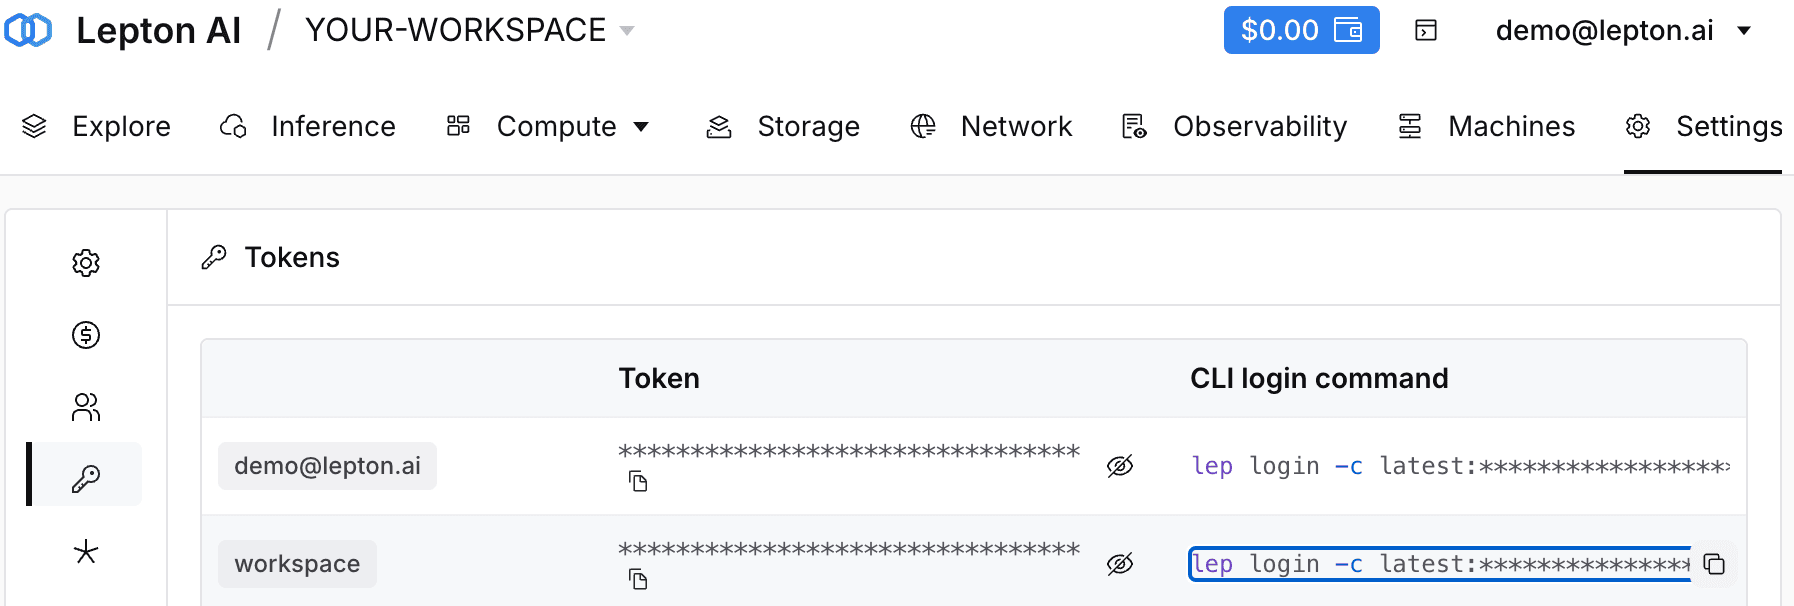Open the asterisk icon in sidebar
Image resolution: width=1794 pixels, height=606 pixels.
(x=86, y=551)
